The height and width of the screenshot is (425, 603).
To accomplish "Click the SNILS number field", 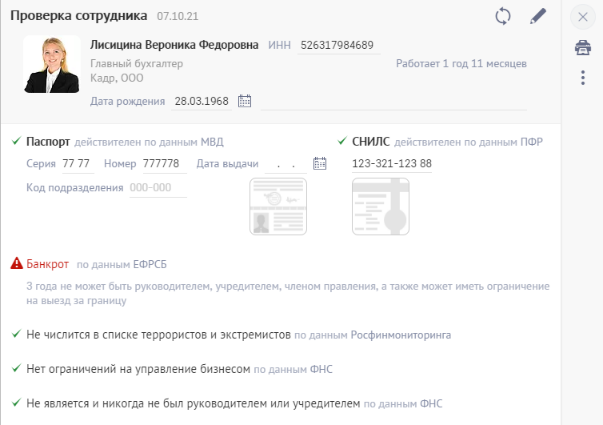I will tap(391, 164).
